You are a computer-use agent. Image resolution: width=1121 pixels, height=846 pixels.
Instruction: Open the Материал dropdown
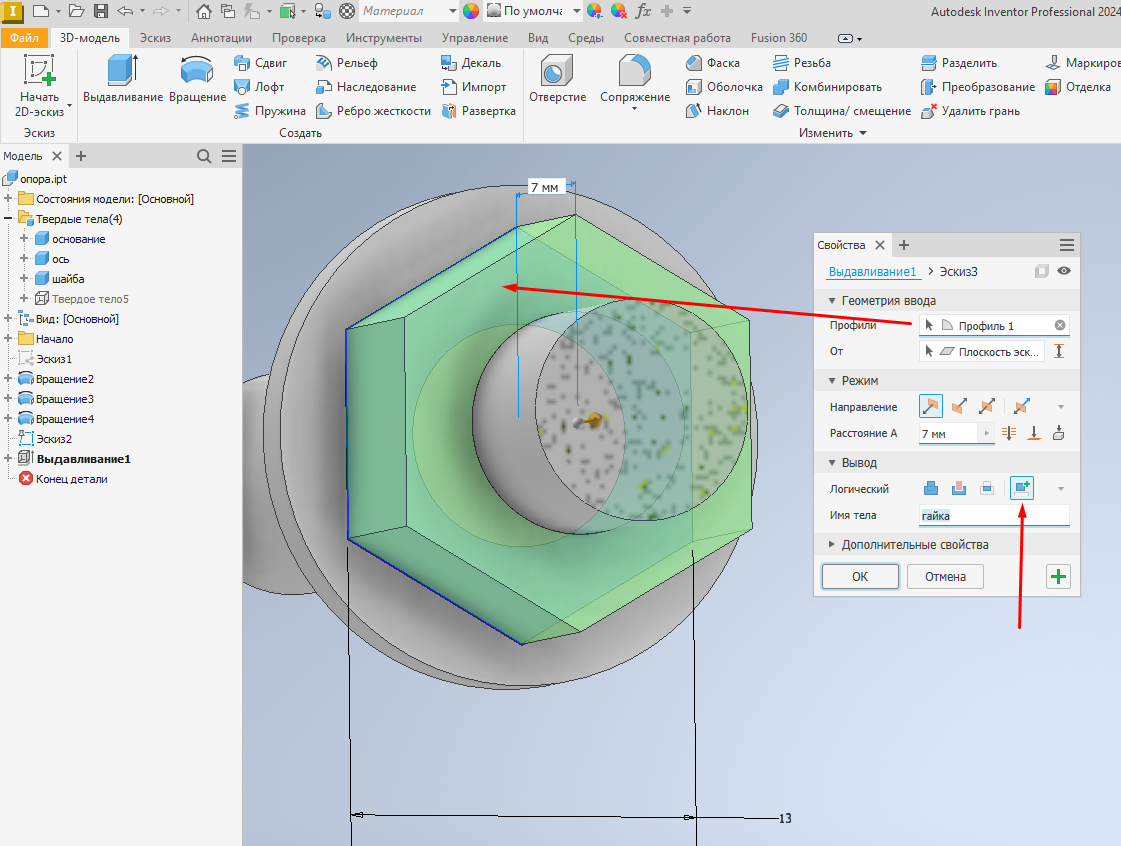click(453, 11)
